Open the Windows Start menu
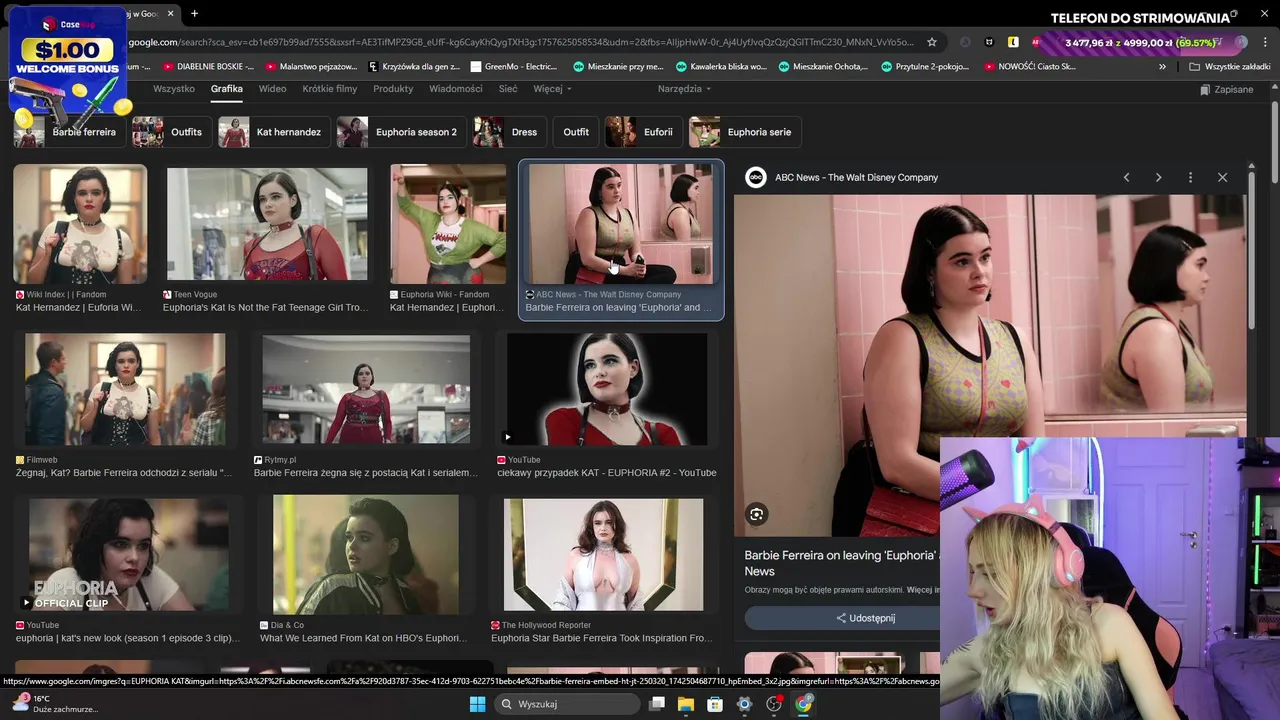 point(477,704)
